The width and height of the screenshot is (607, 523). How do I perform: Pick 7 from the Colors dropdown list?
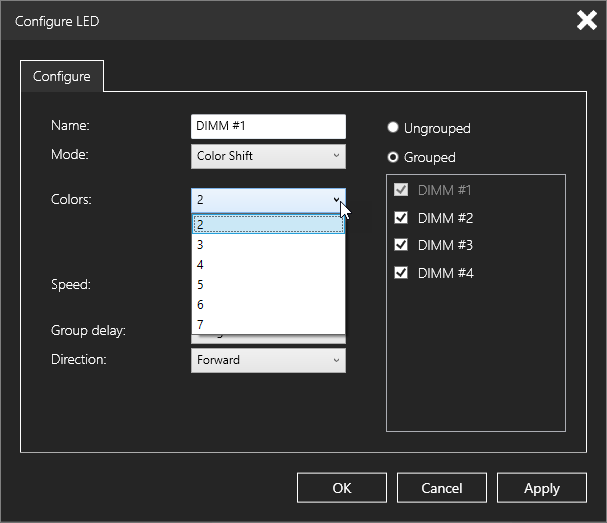(267, 324)
